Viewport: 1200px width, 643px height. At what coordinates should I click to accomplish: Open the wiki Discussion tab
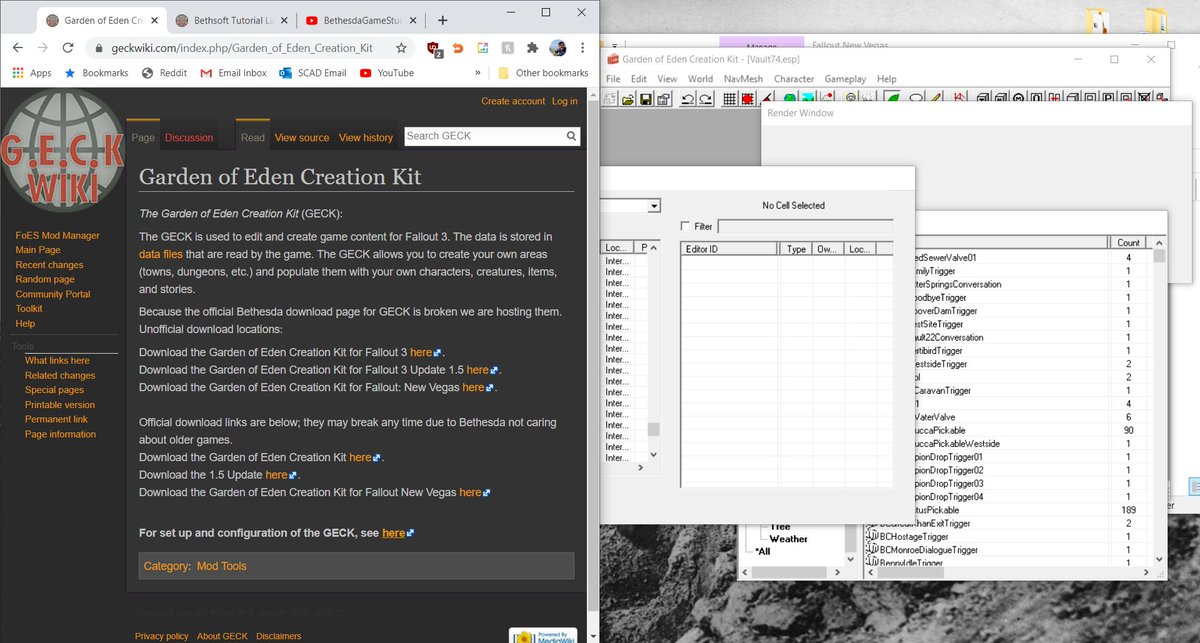189,138
